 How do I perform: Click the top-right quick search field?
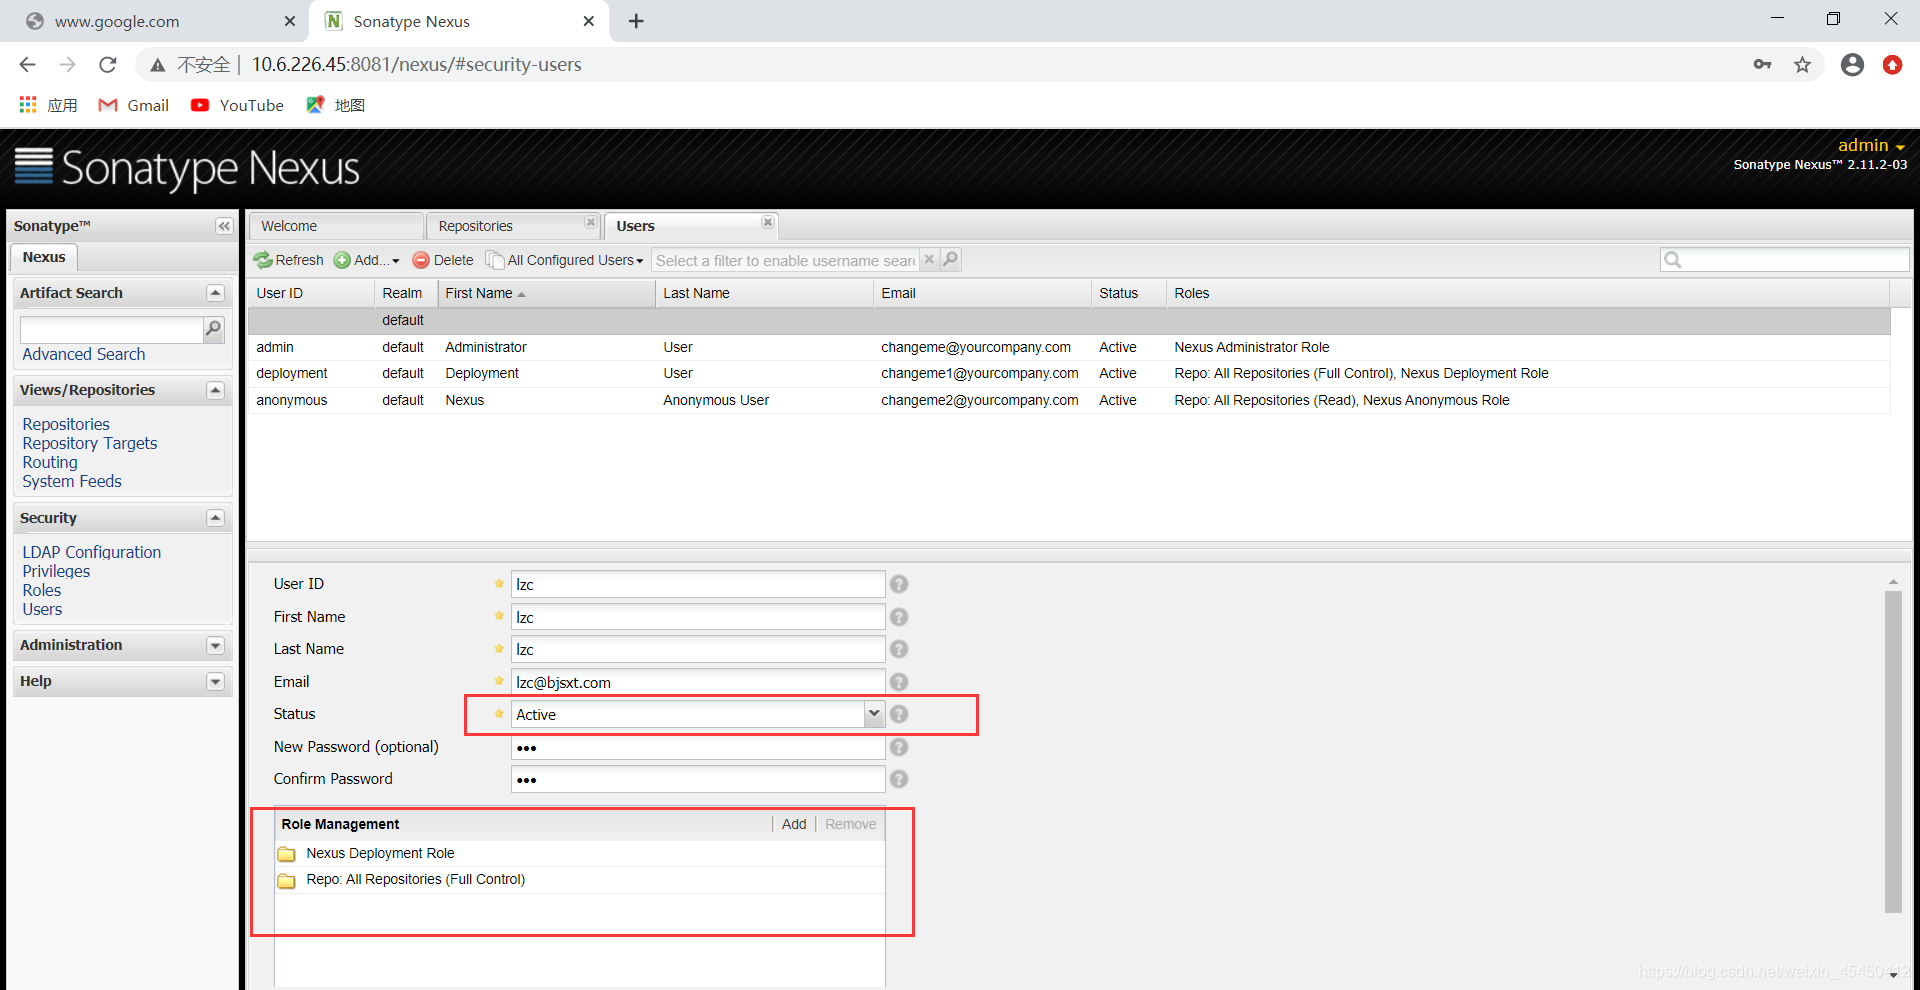tap(1785, 260)
